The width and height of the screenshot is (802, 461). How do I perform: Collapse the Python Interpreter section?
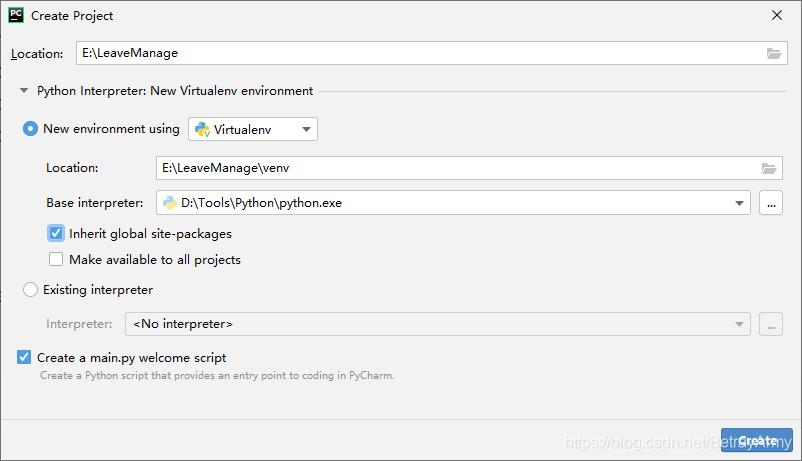[24, 91]
